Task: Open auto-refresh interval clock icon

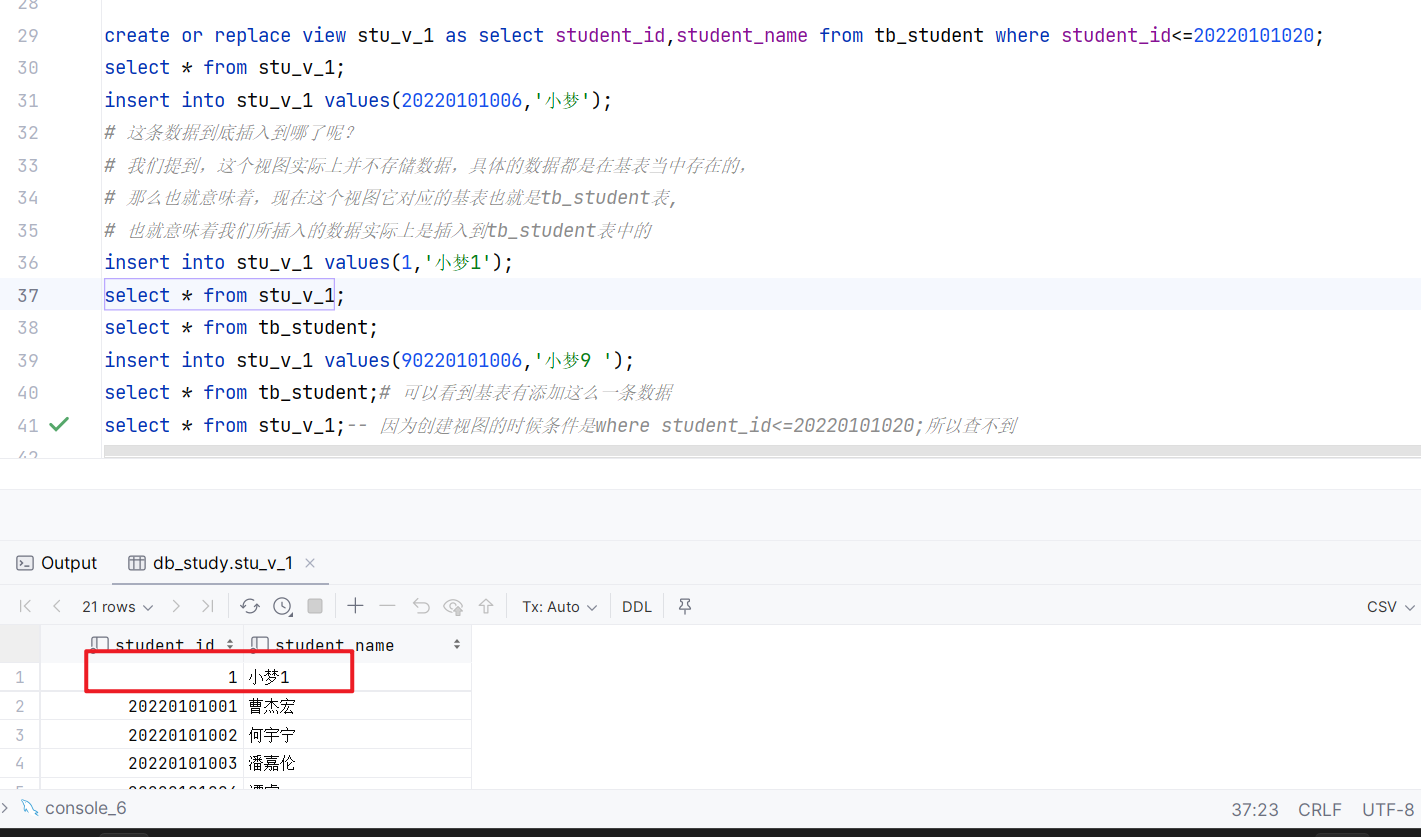Action: [x=282, y=606]
